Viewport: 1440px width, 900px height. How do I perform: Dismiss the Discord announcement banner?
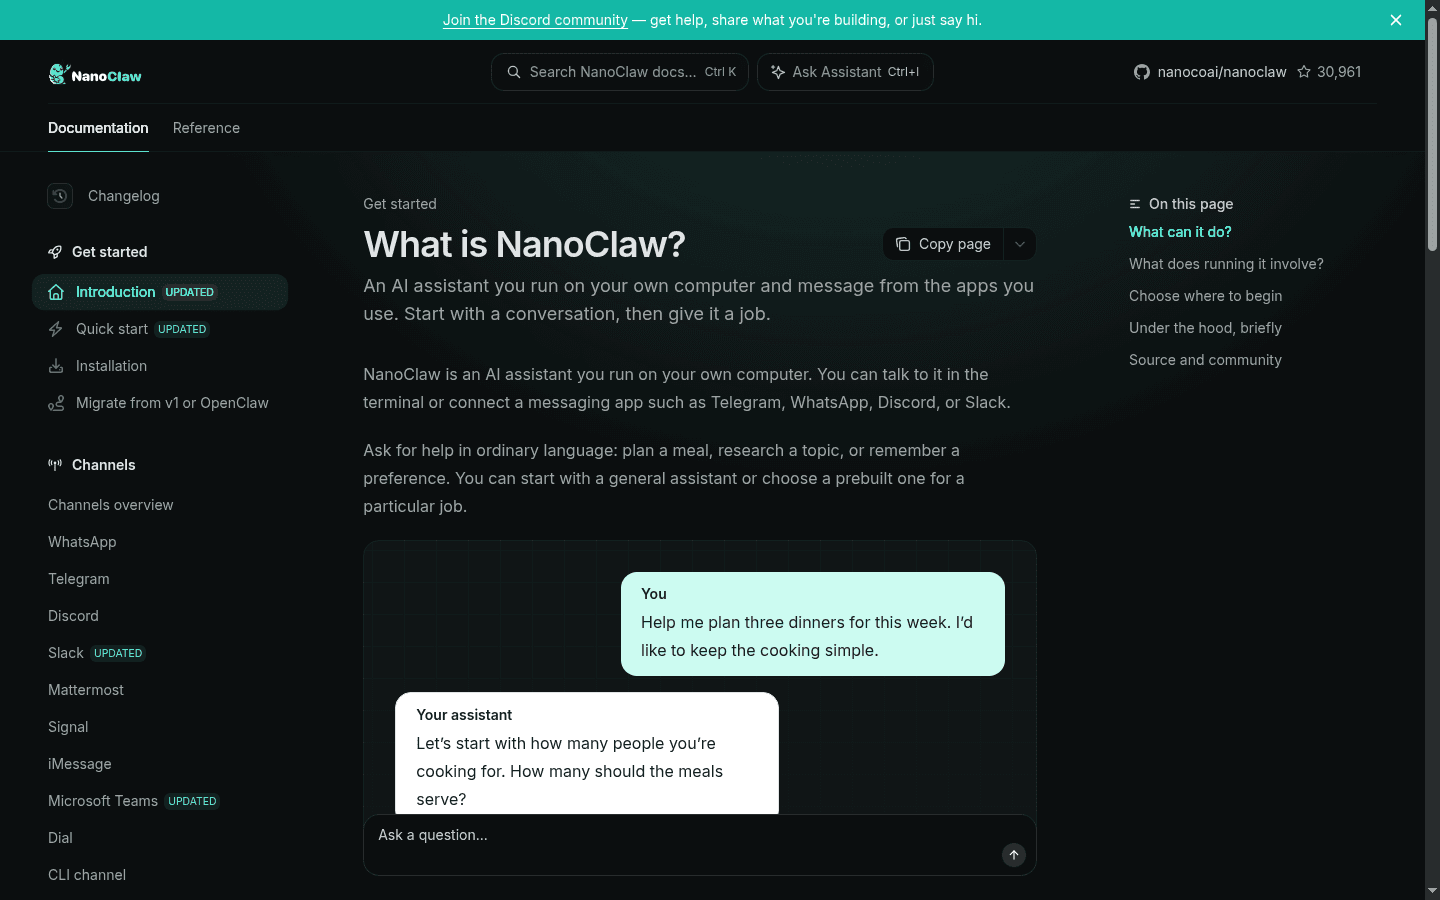click(1396, 20)
